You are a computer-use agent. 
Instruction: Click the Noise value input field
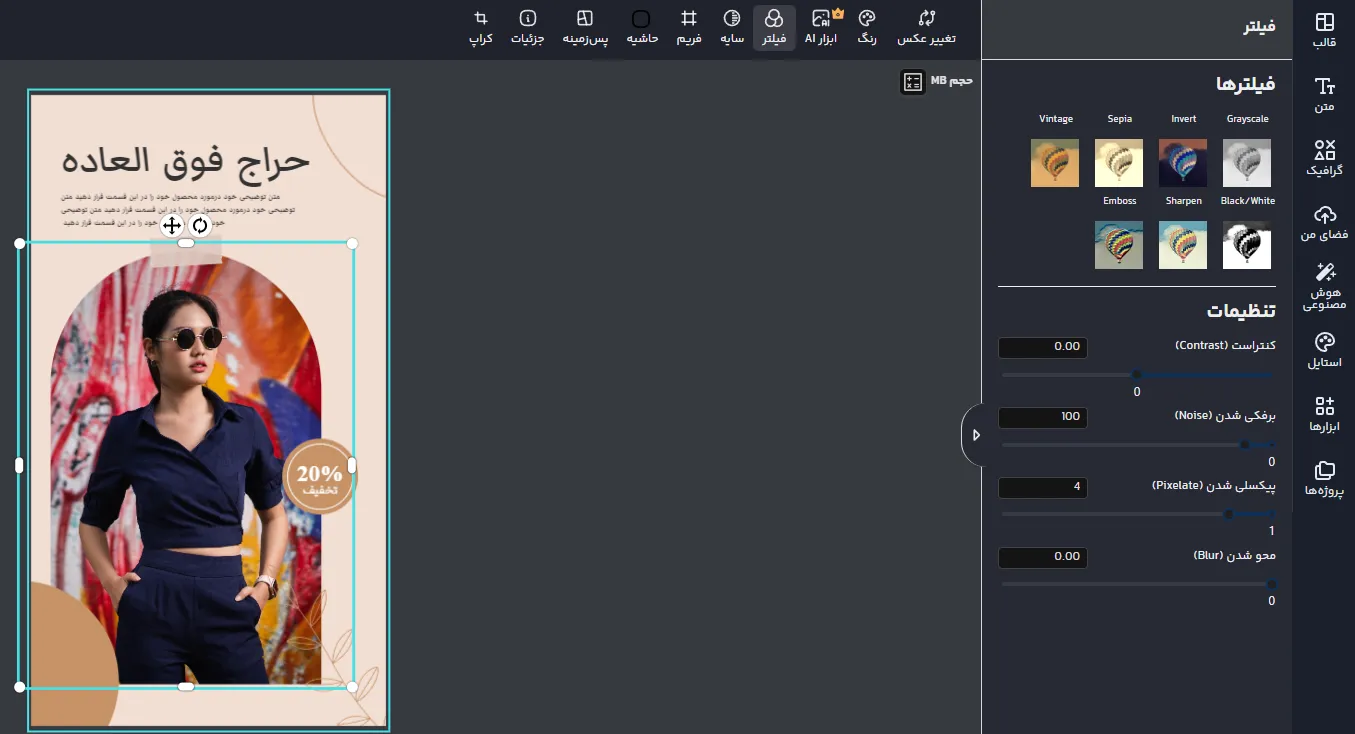1043,417
